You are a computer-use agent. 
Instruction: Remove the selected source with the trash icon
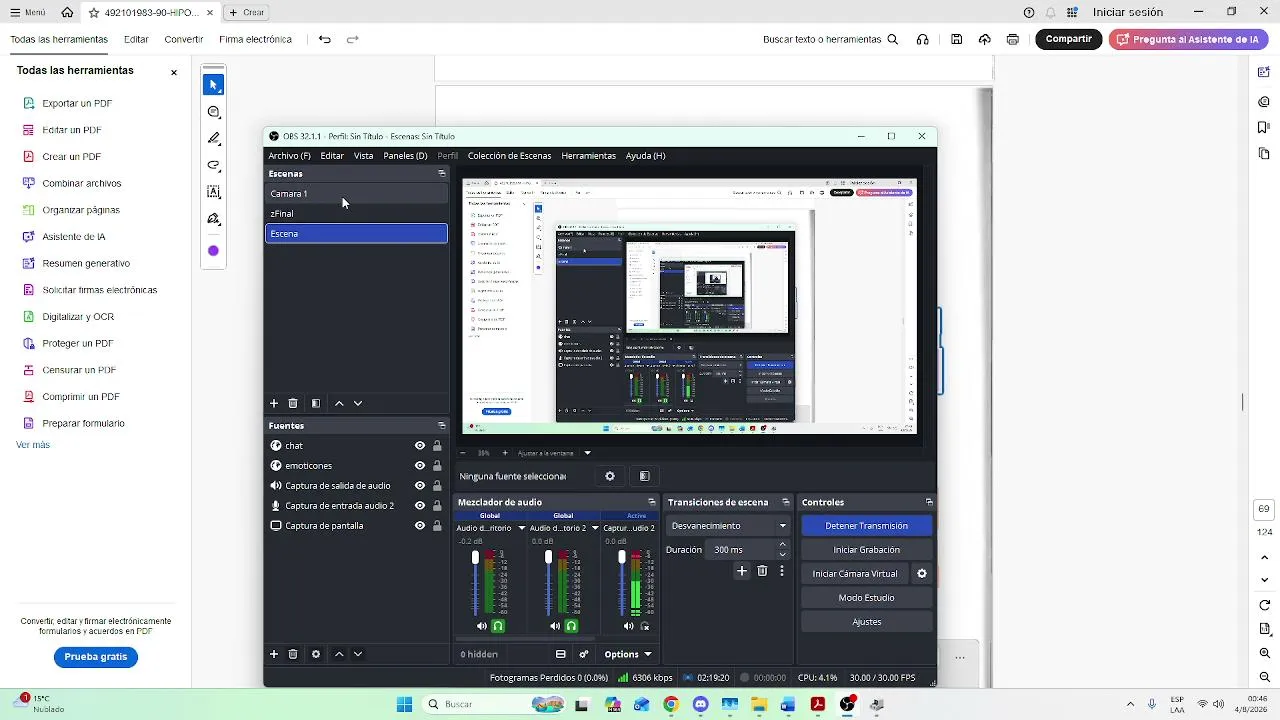(x=293, y=654)
